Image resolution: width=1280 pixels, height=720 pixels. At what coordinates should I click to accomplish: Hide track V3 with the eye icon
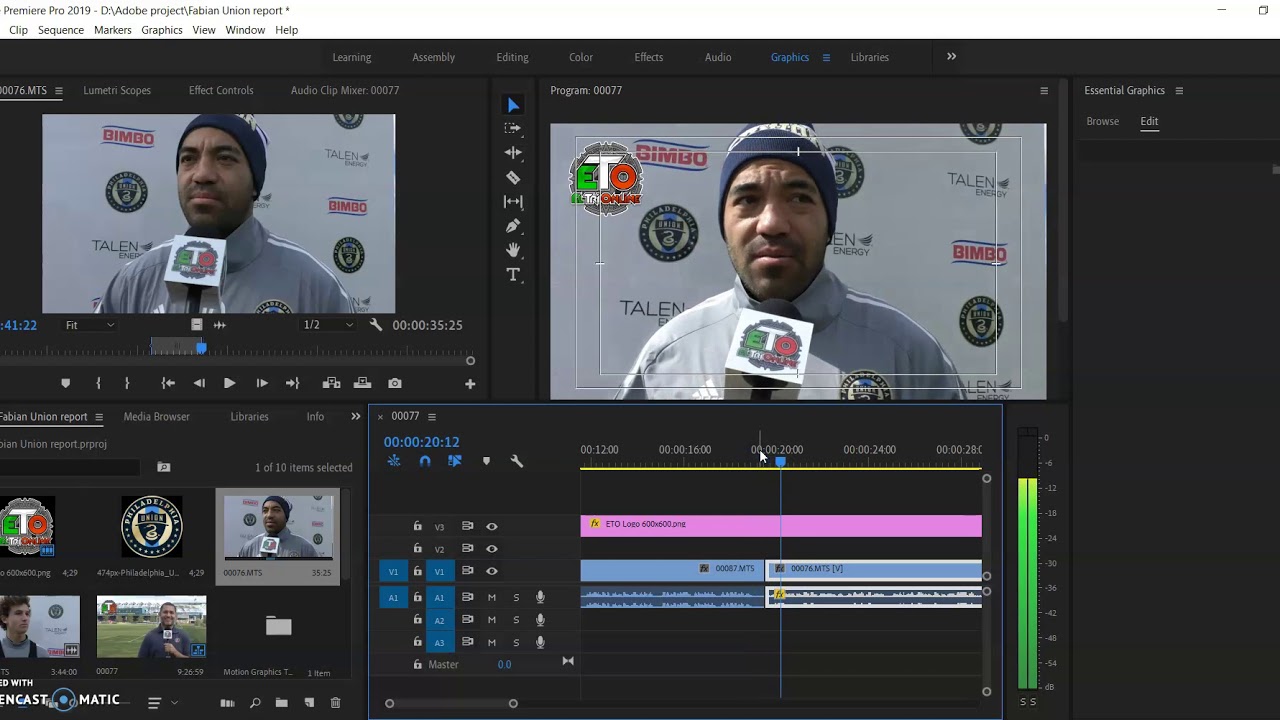[491, 526]
